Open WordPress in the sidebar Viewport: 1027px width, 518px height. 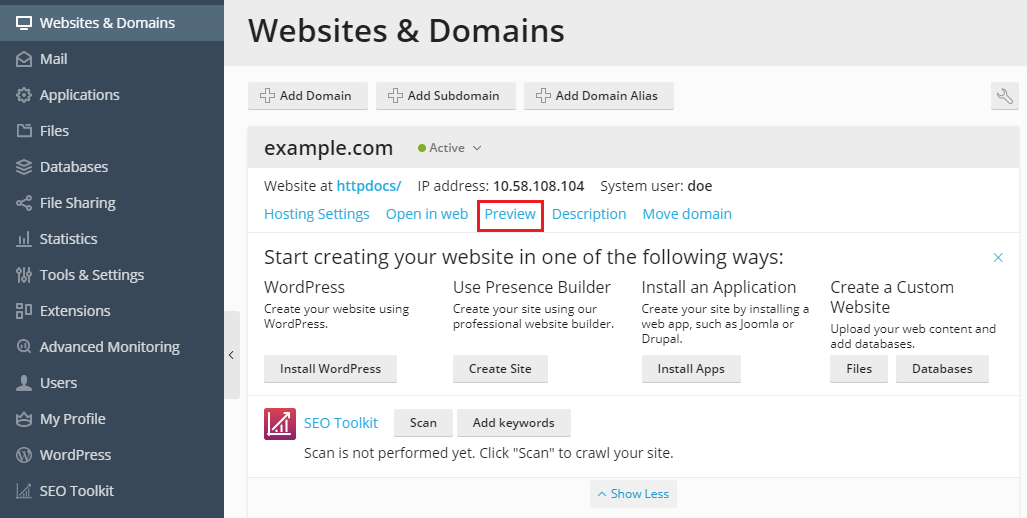tap(112, 455)
